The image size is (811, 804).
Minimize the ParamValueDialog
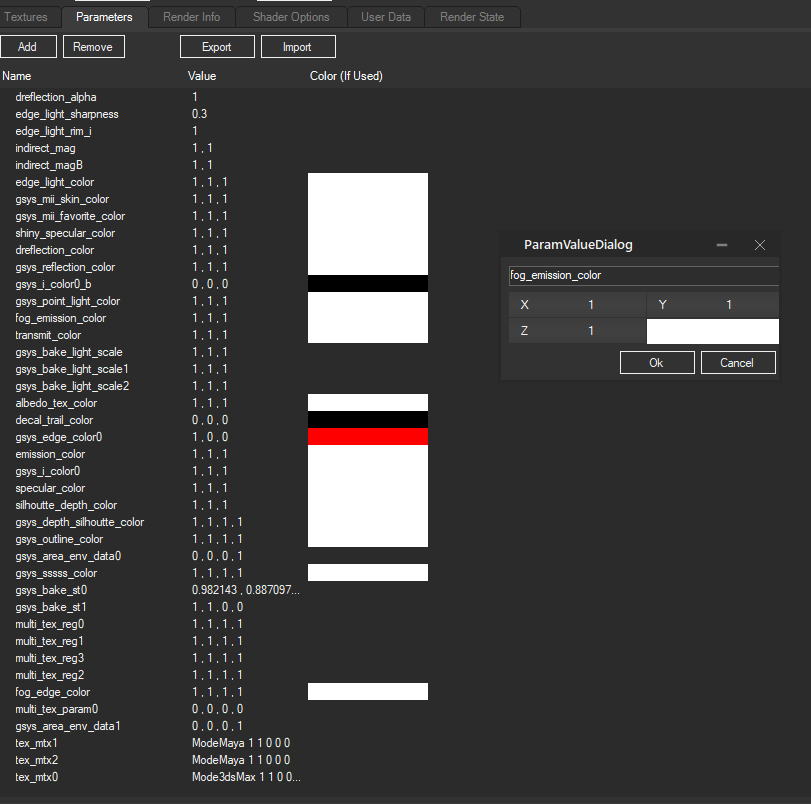coord(721,244)
